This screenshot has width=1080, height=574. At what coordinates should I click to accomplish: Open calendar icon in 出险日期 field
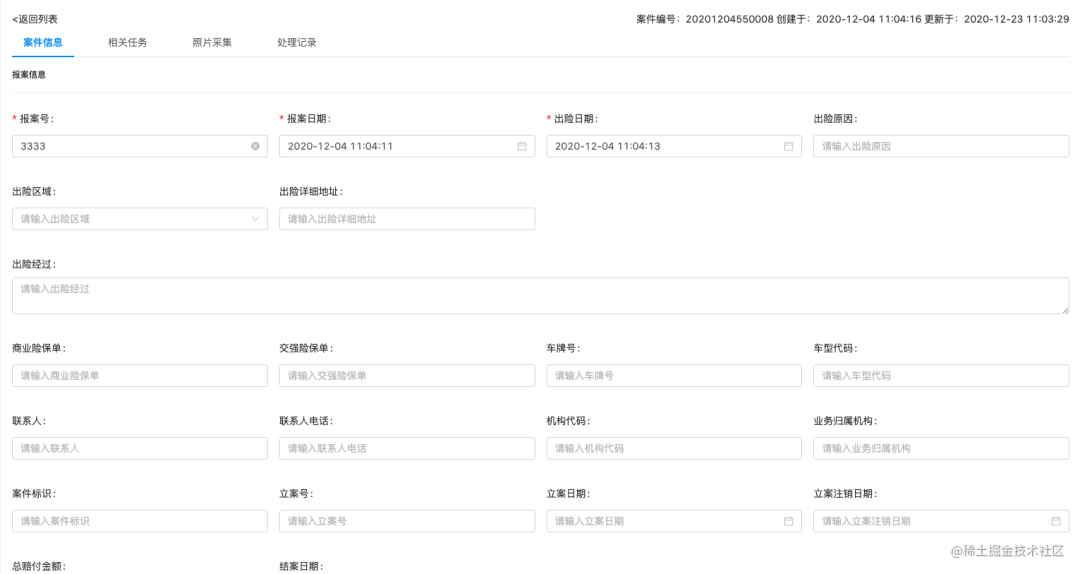coord(788,146)
